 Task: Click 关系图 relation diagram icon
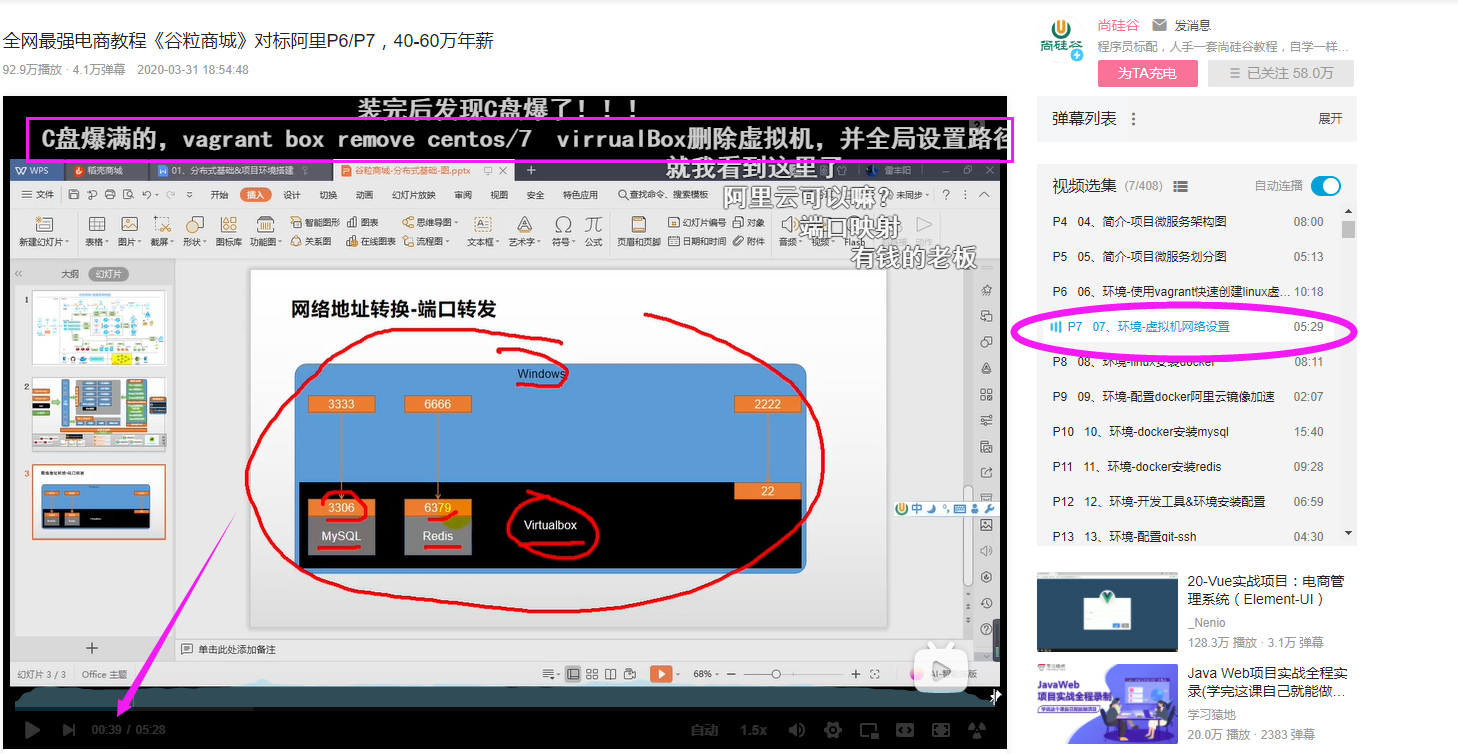(311, 241)
